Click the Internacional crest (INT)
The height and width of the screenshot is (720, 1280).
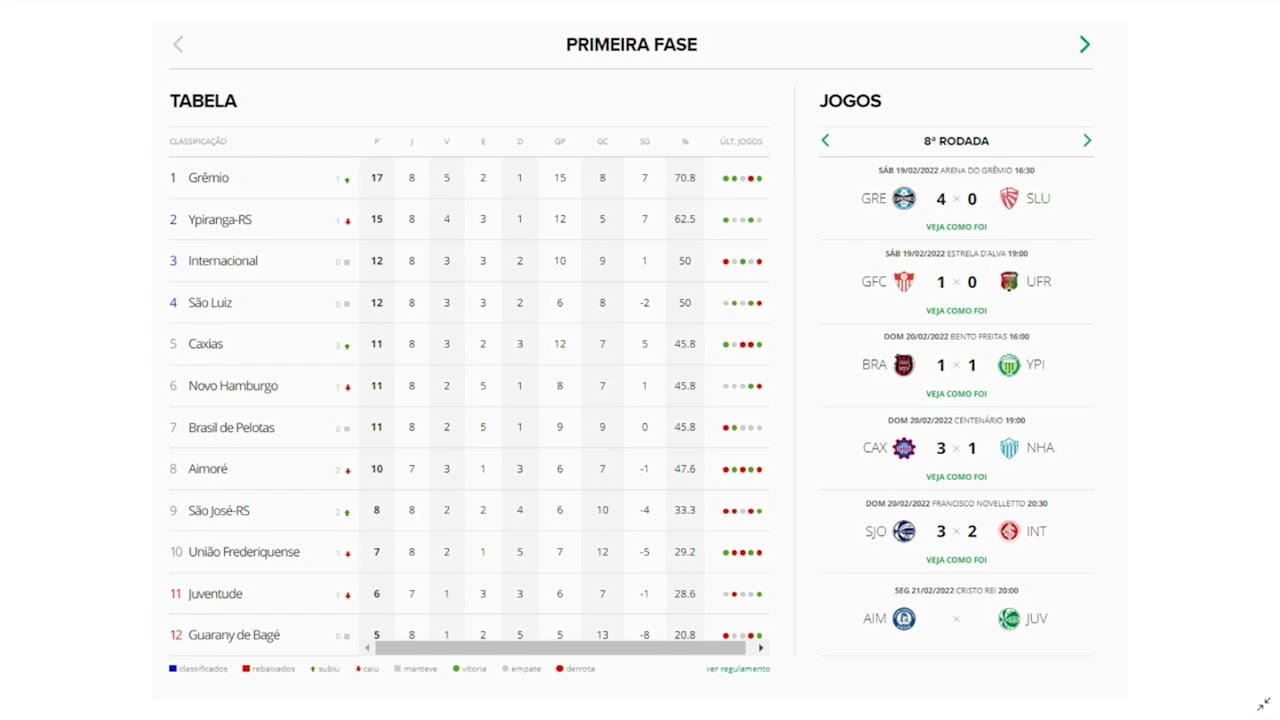[1009, 531]
